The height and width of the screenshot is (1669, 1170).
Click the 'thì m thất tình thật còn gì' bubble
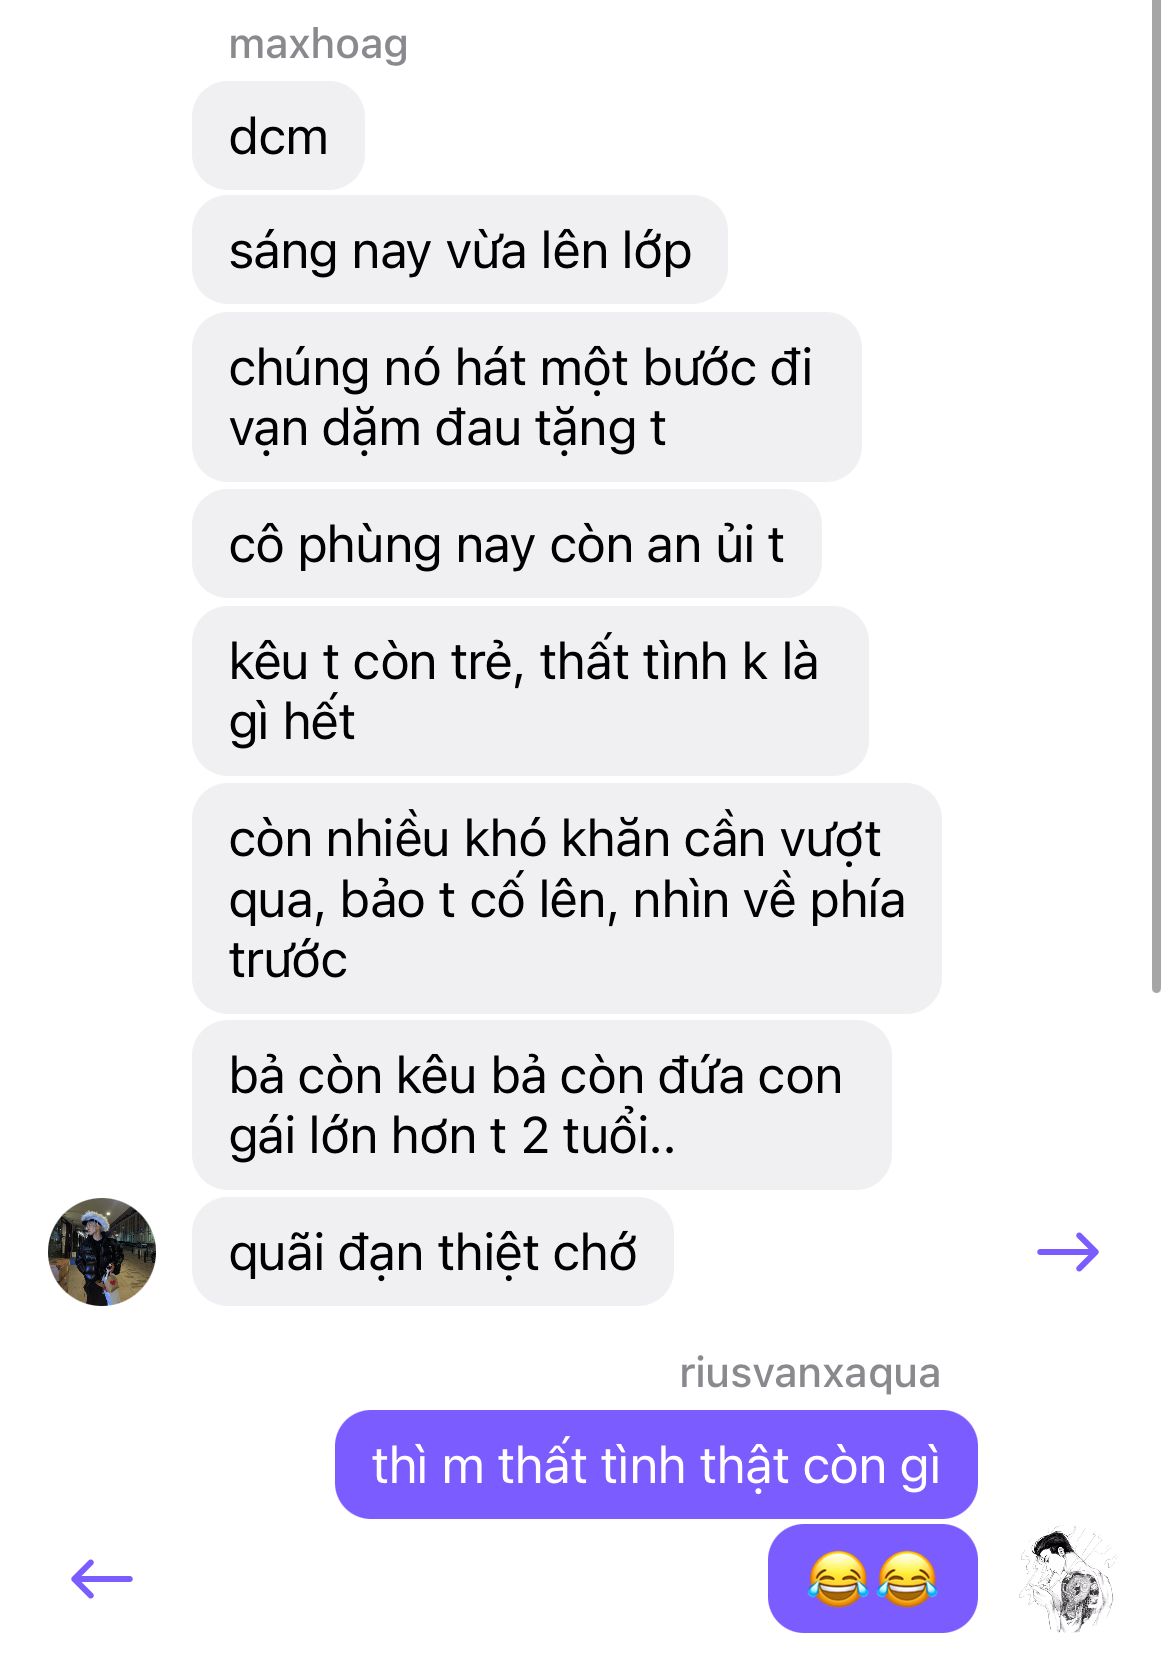click(x=656, y=1465)
